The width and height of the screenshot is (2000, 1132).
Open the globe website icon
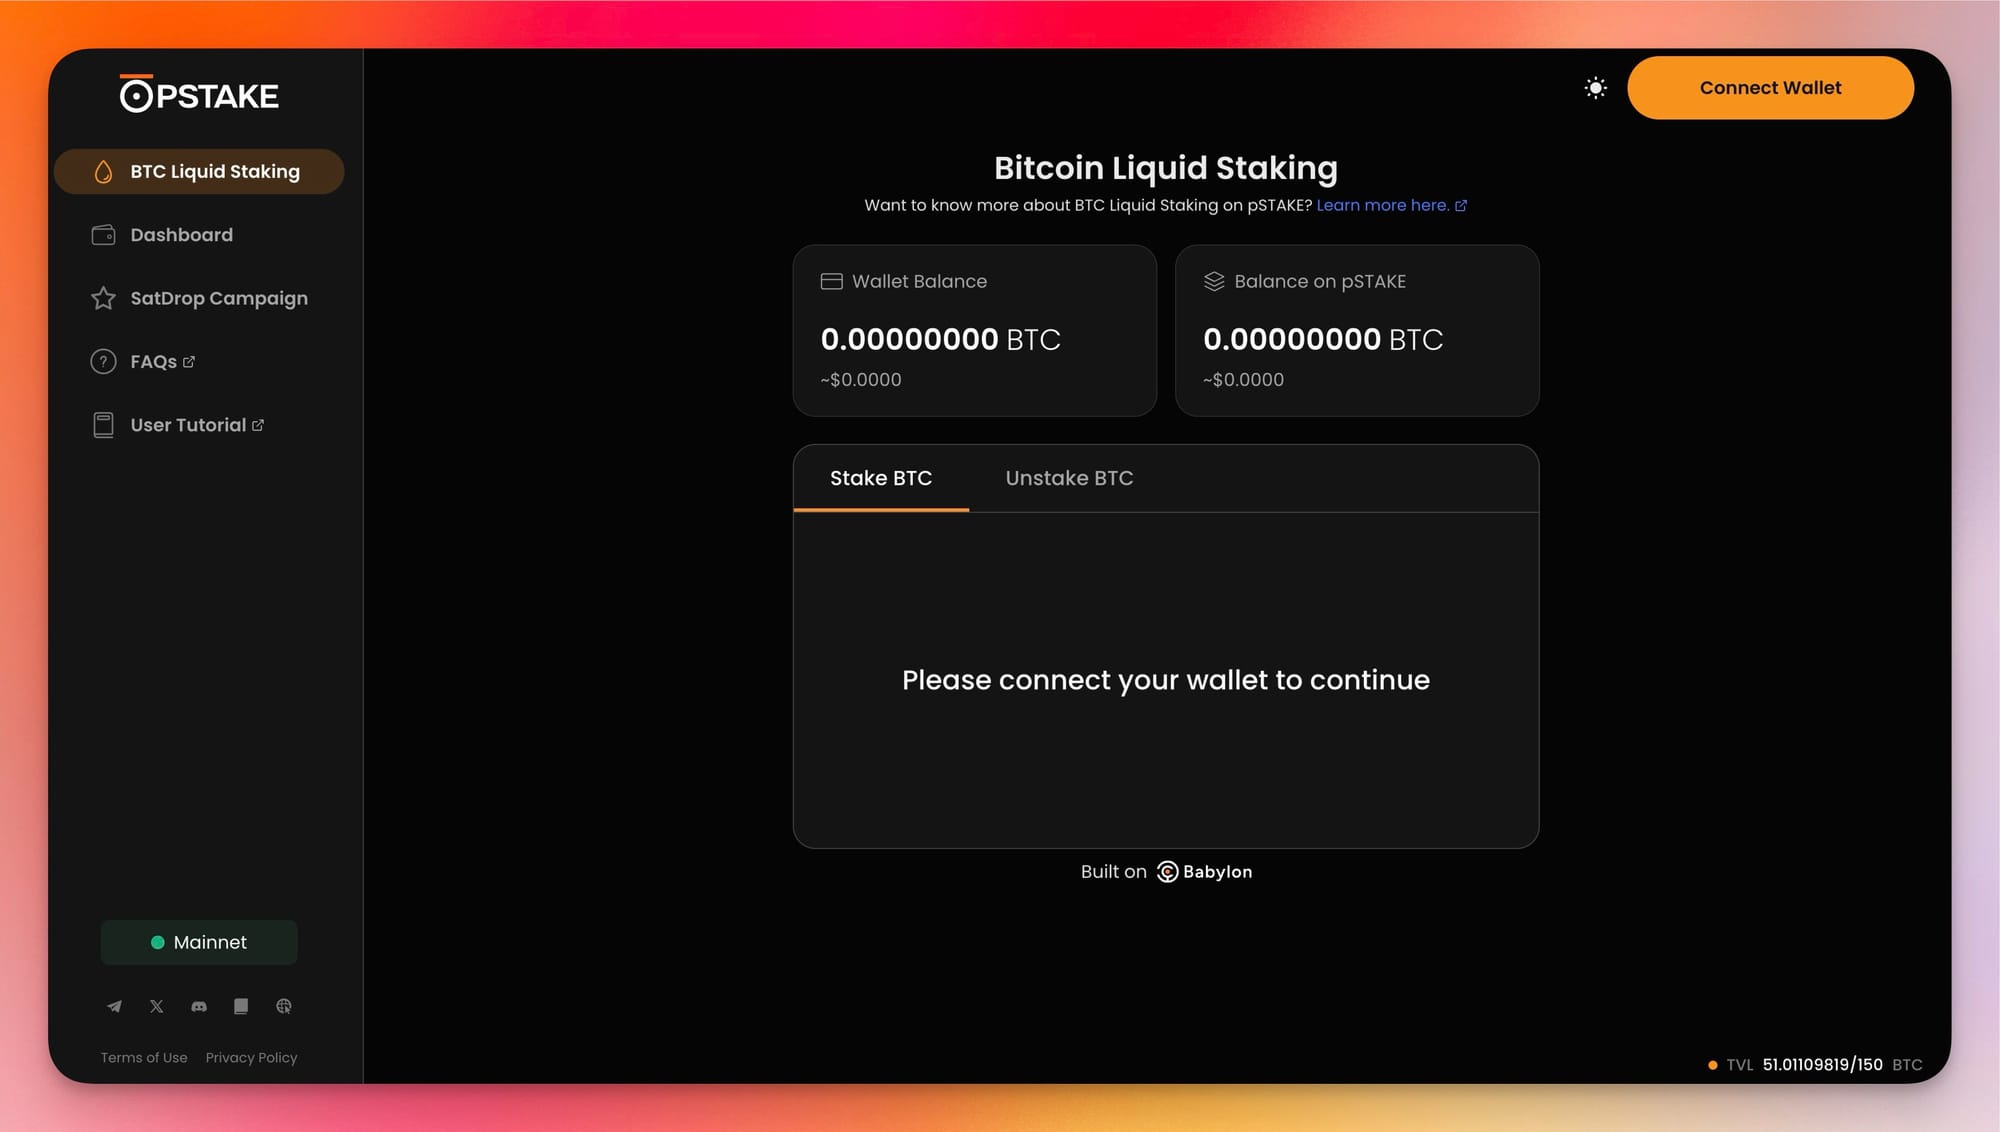[x=284, y=1006]
